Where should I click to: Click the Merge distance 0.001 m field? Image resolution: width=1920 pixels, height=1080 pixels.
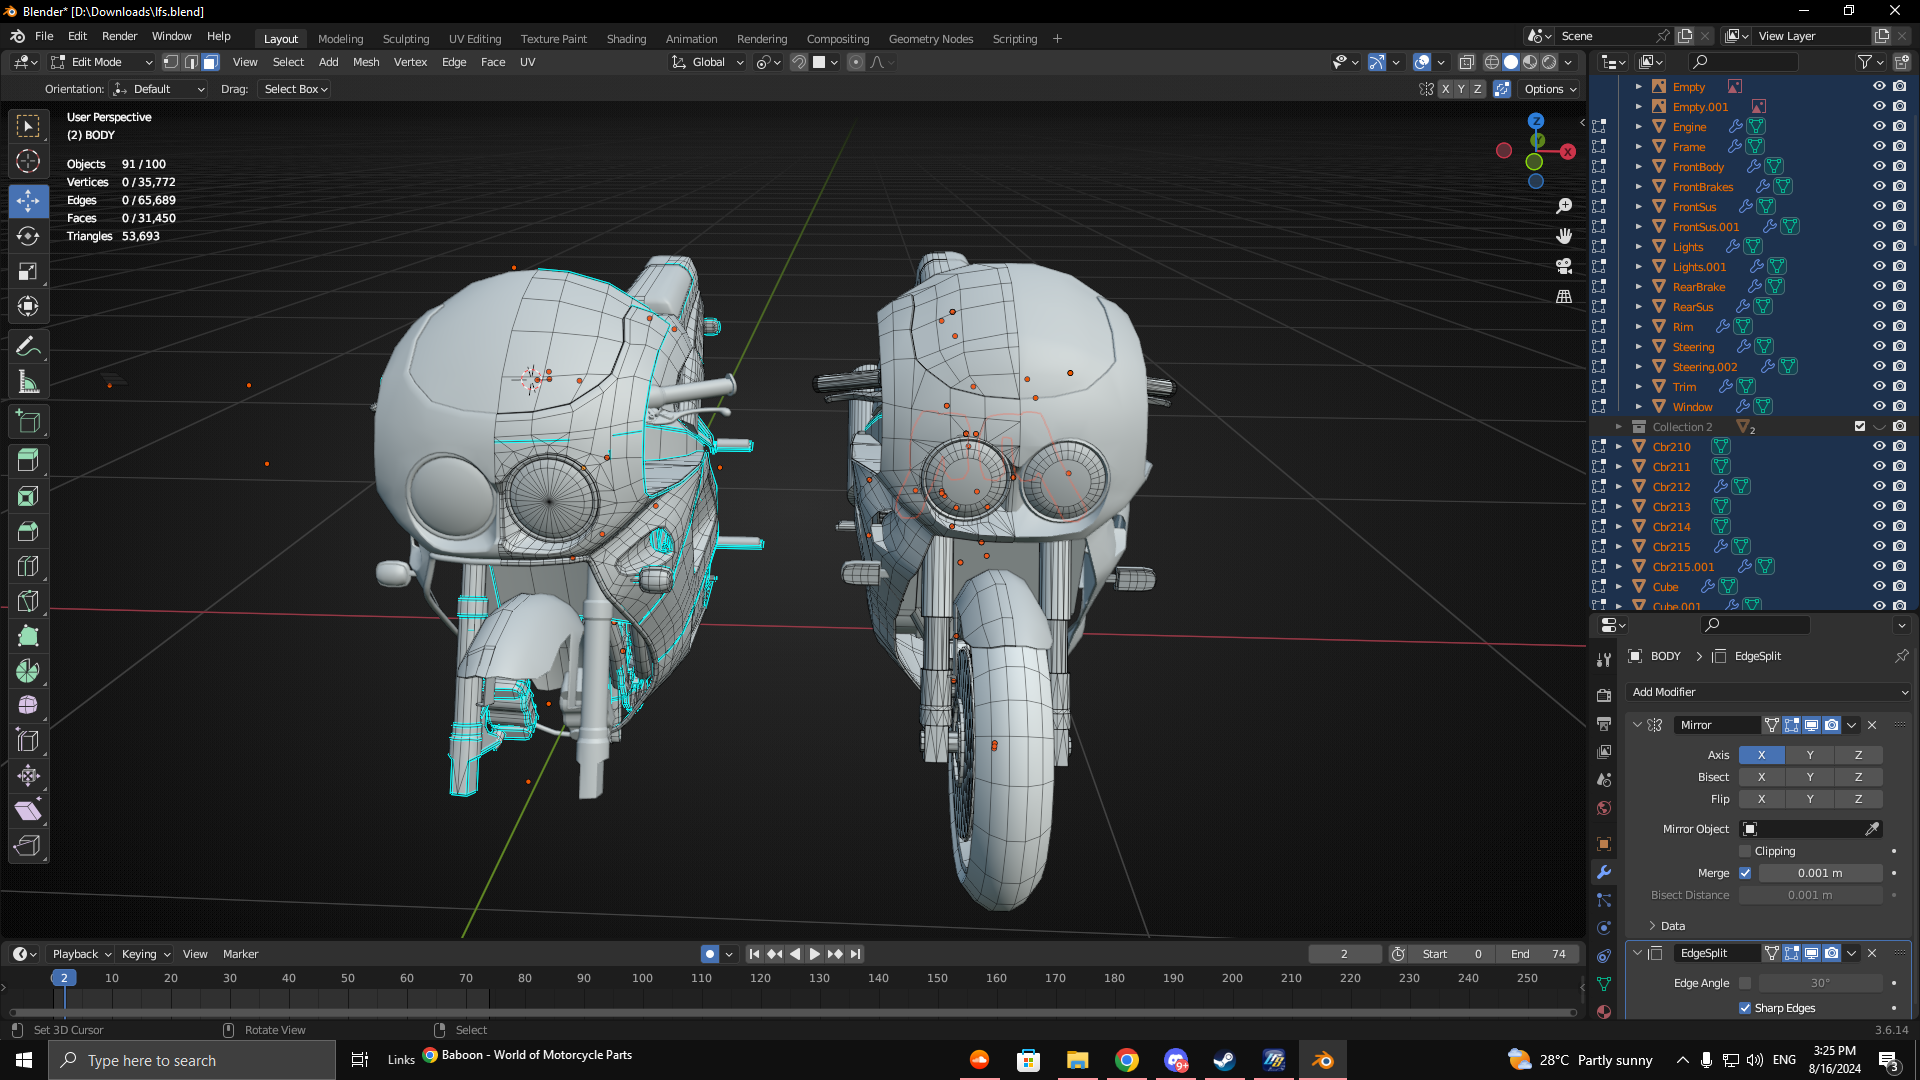(1819, 873)
